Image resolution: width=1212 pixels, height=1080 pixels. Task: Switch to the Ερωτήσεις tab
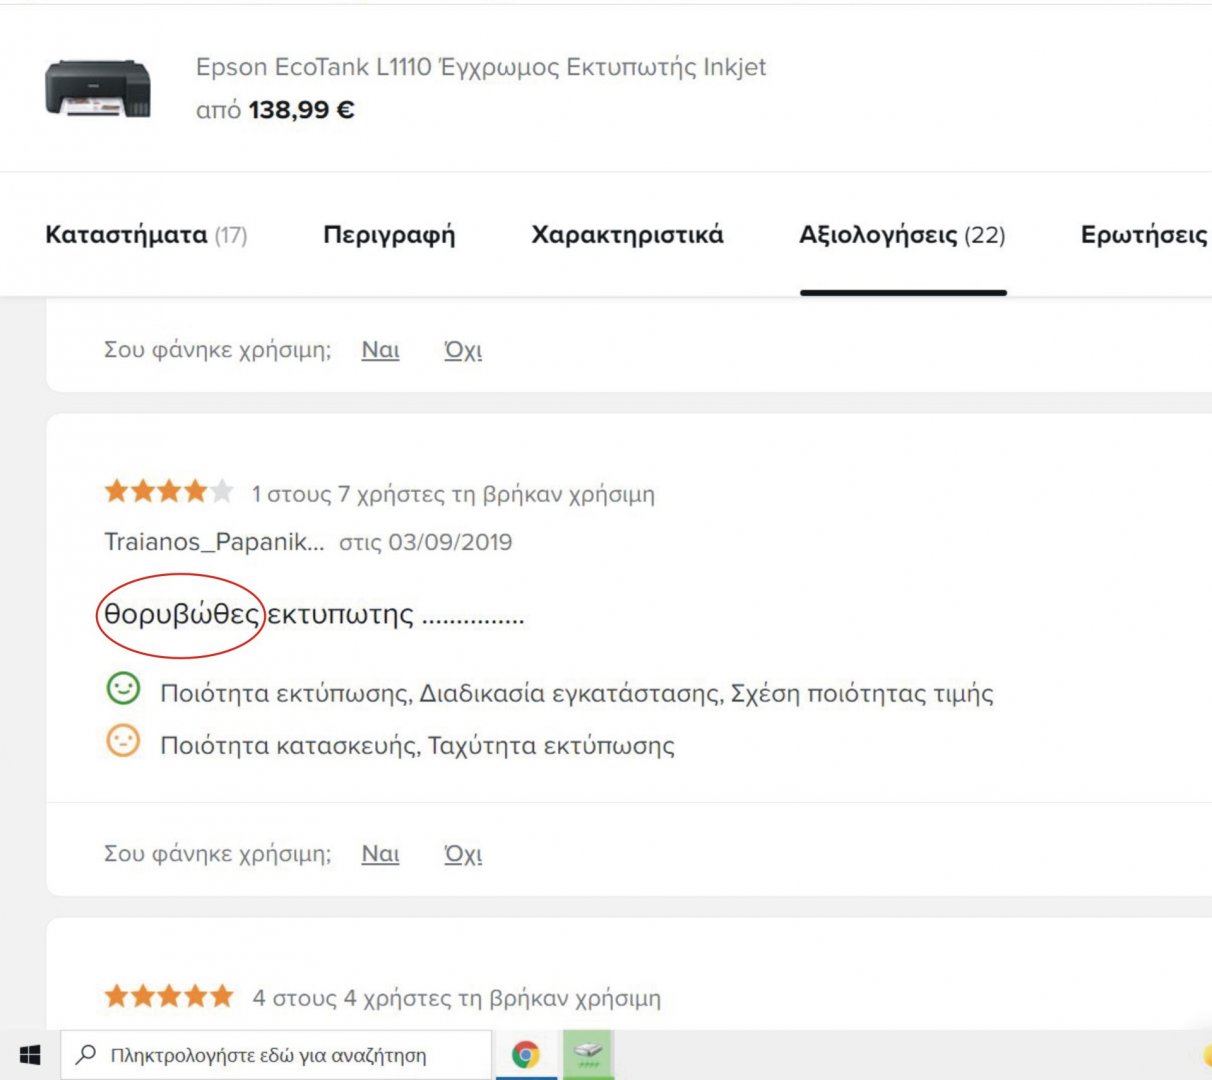pyautogui.click(x=1145, y=235)
